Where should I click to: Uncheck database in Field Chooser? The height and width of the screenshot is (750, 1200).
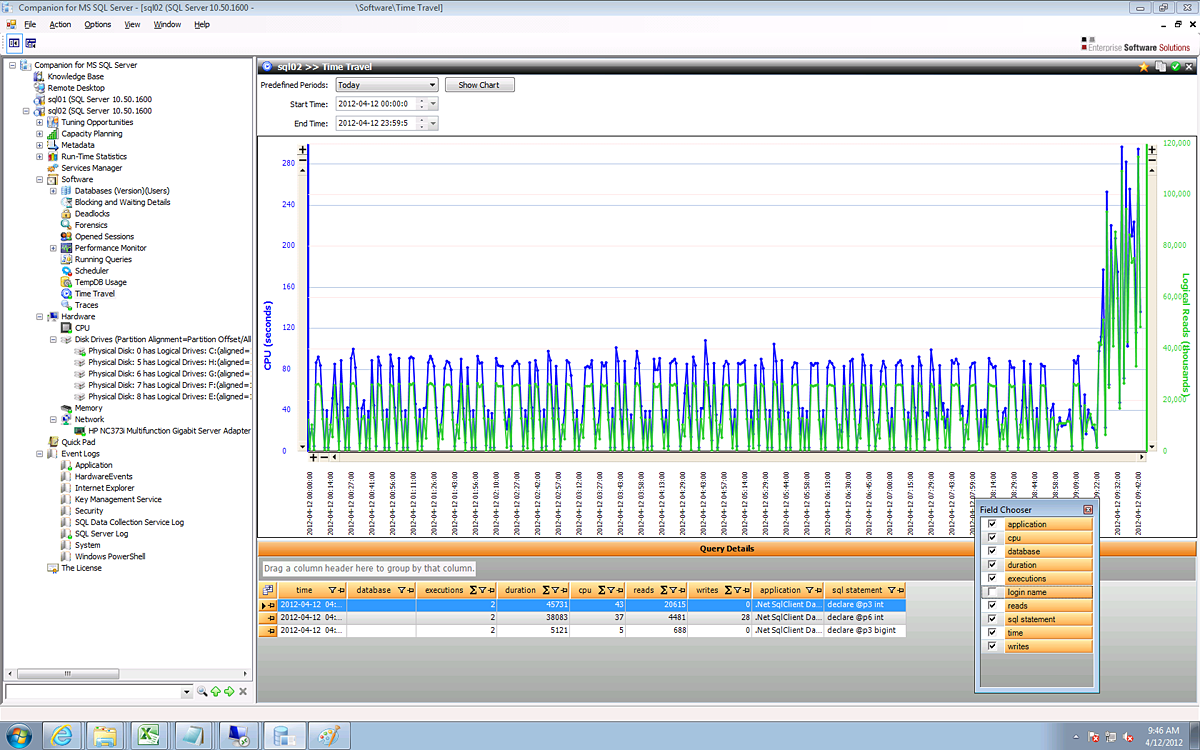[x=992, y=551]
